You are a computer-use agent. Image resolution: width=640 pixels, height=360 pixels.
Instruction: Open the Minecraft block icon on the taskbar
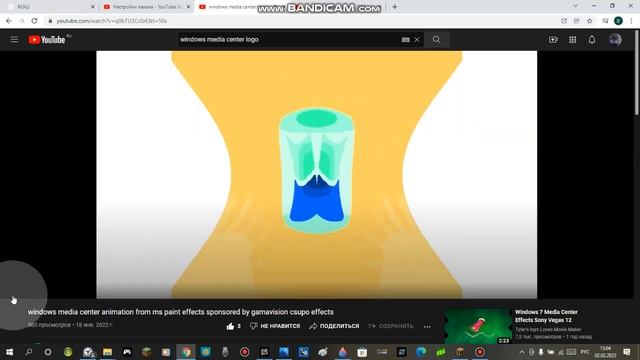147,352
